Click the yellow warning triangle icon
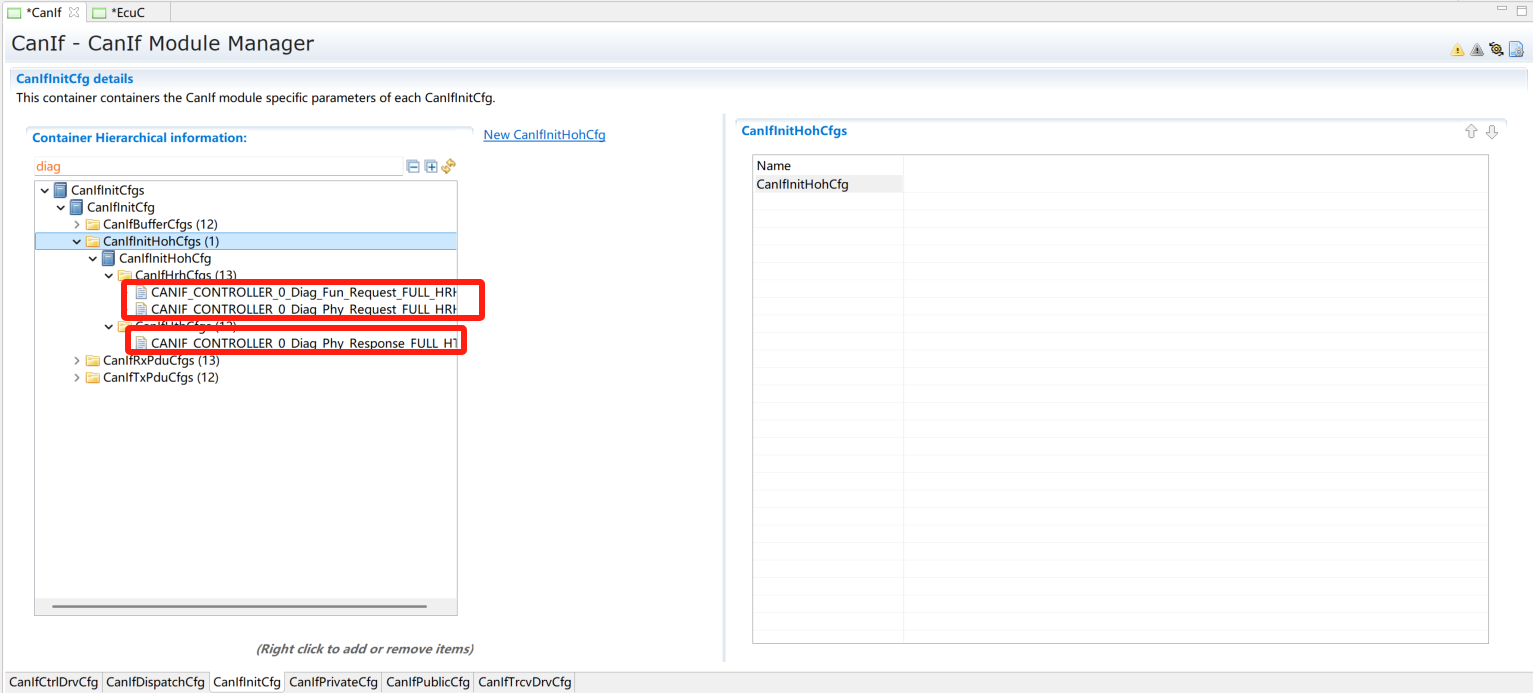1533x693 pixels. [x=1457, y=50]
